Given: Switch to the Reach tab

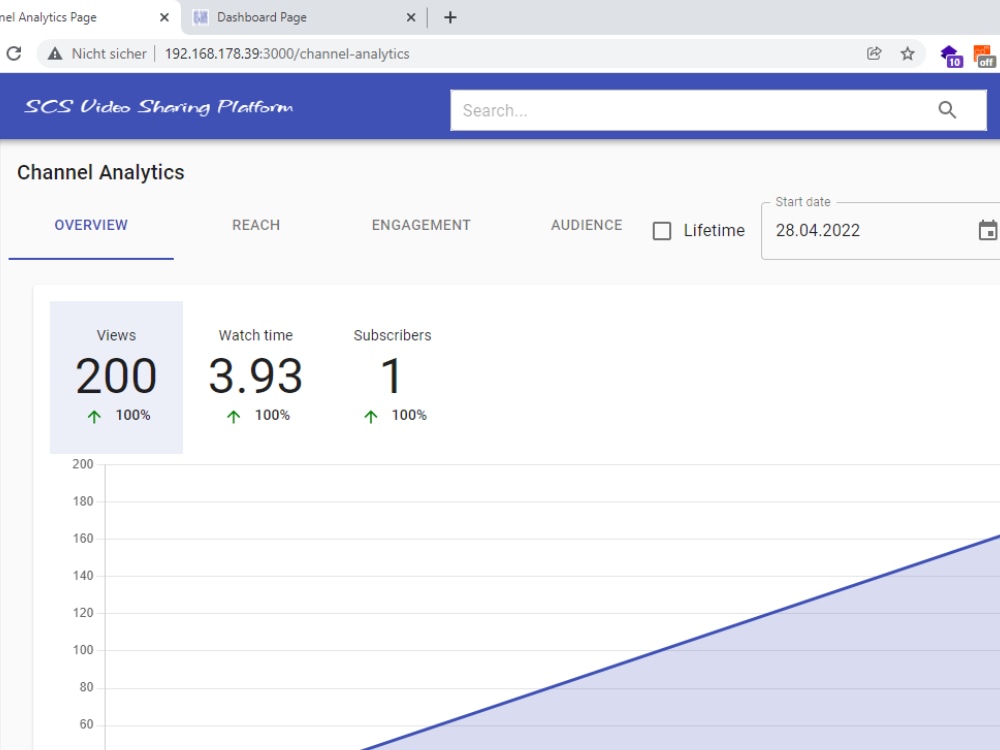Looking at the screenshot, I should click(256, 225).
